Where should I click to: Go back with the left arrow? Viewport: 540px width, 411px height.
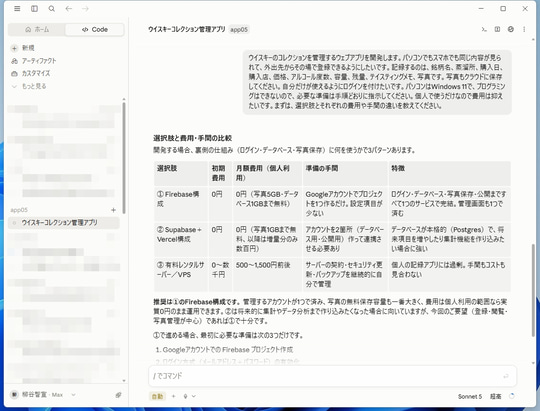point(69,9)
